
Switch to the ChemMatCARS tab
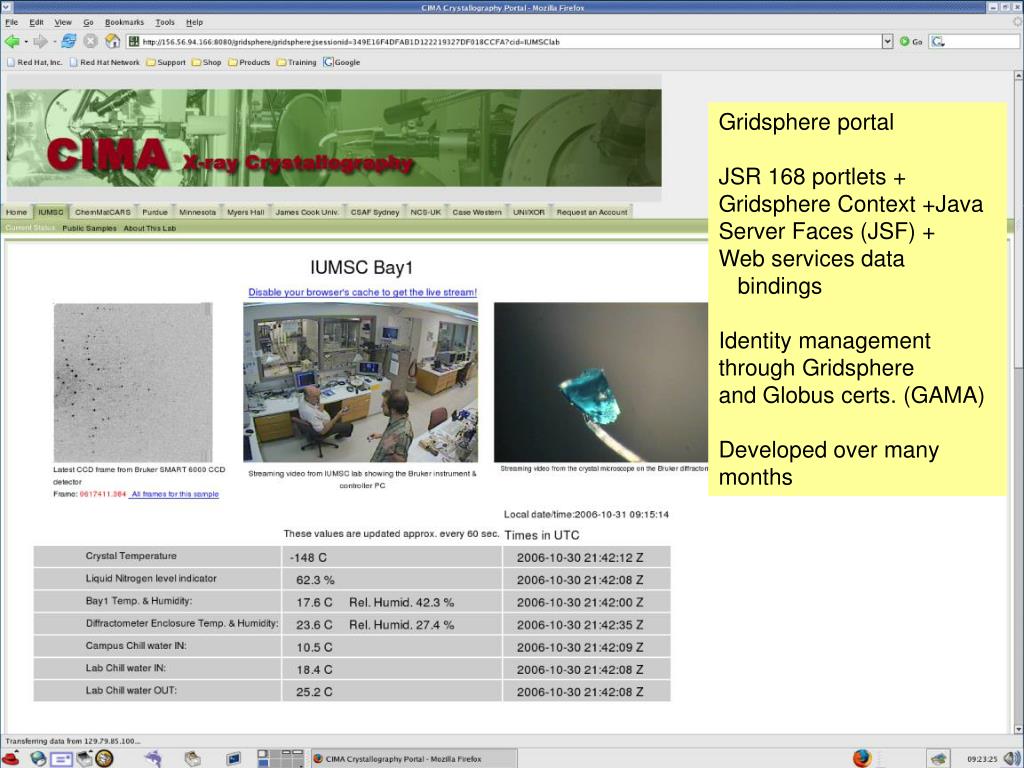pyautogui.click(x=103, y=212)
